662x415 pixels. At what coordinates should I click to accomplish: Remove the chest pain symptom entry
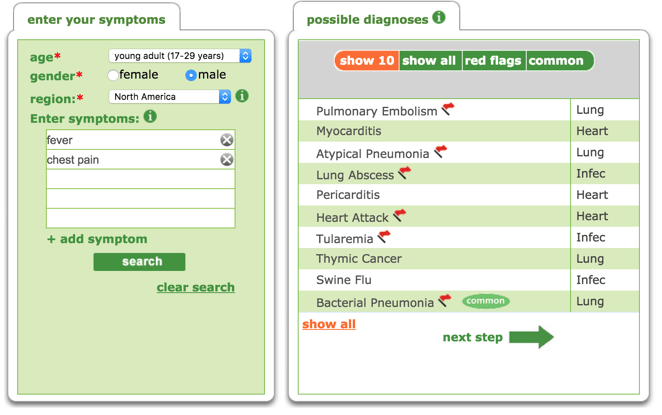(x=227, y=160)
